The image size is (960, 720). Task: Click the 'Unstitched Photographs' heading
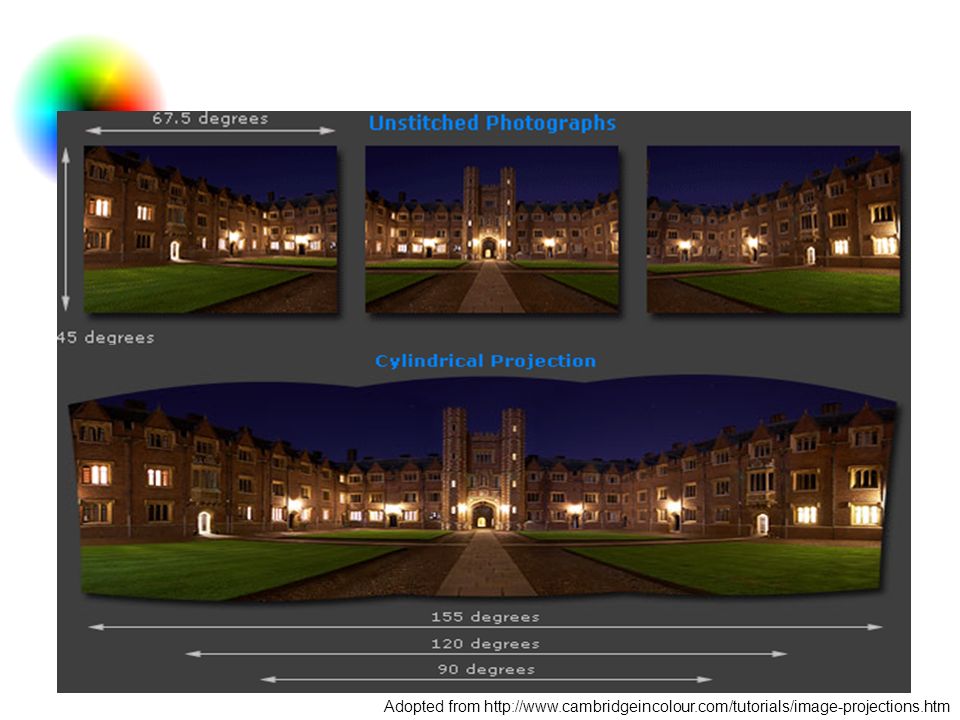tap(492, 123)
